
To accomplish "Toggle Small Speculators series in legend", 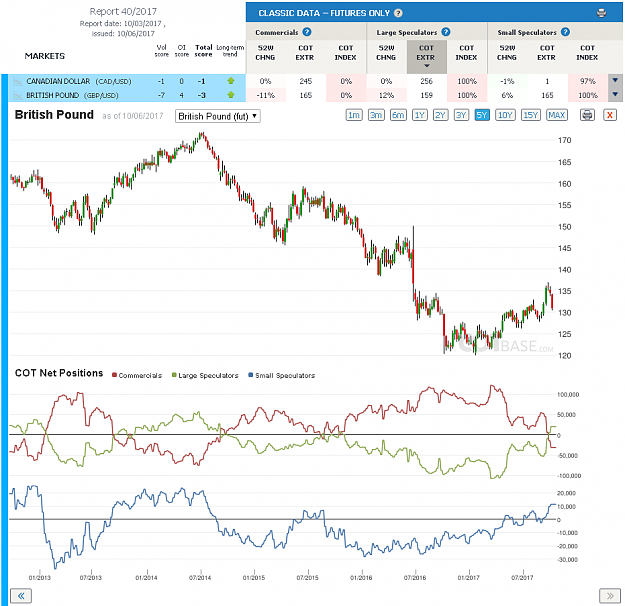I will coord(281,375).
